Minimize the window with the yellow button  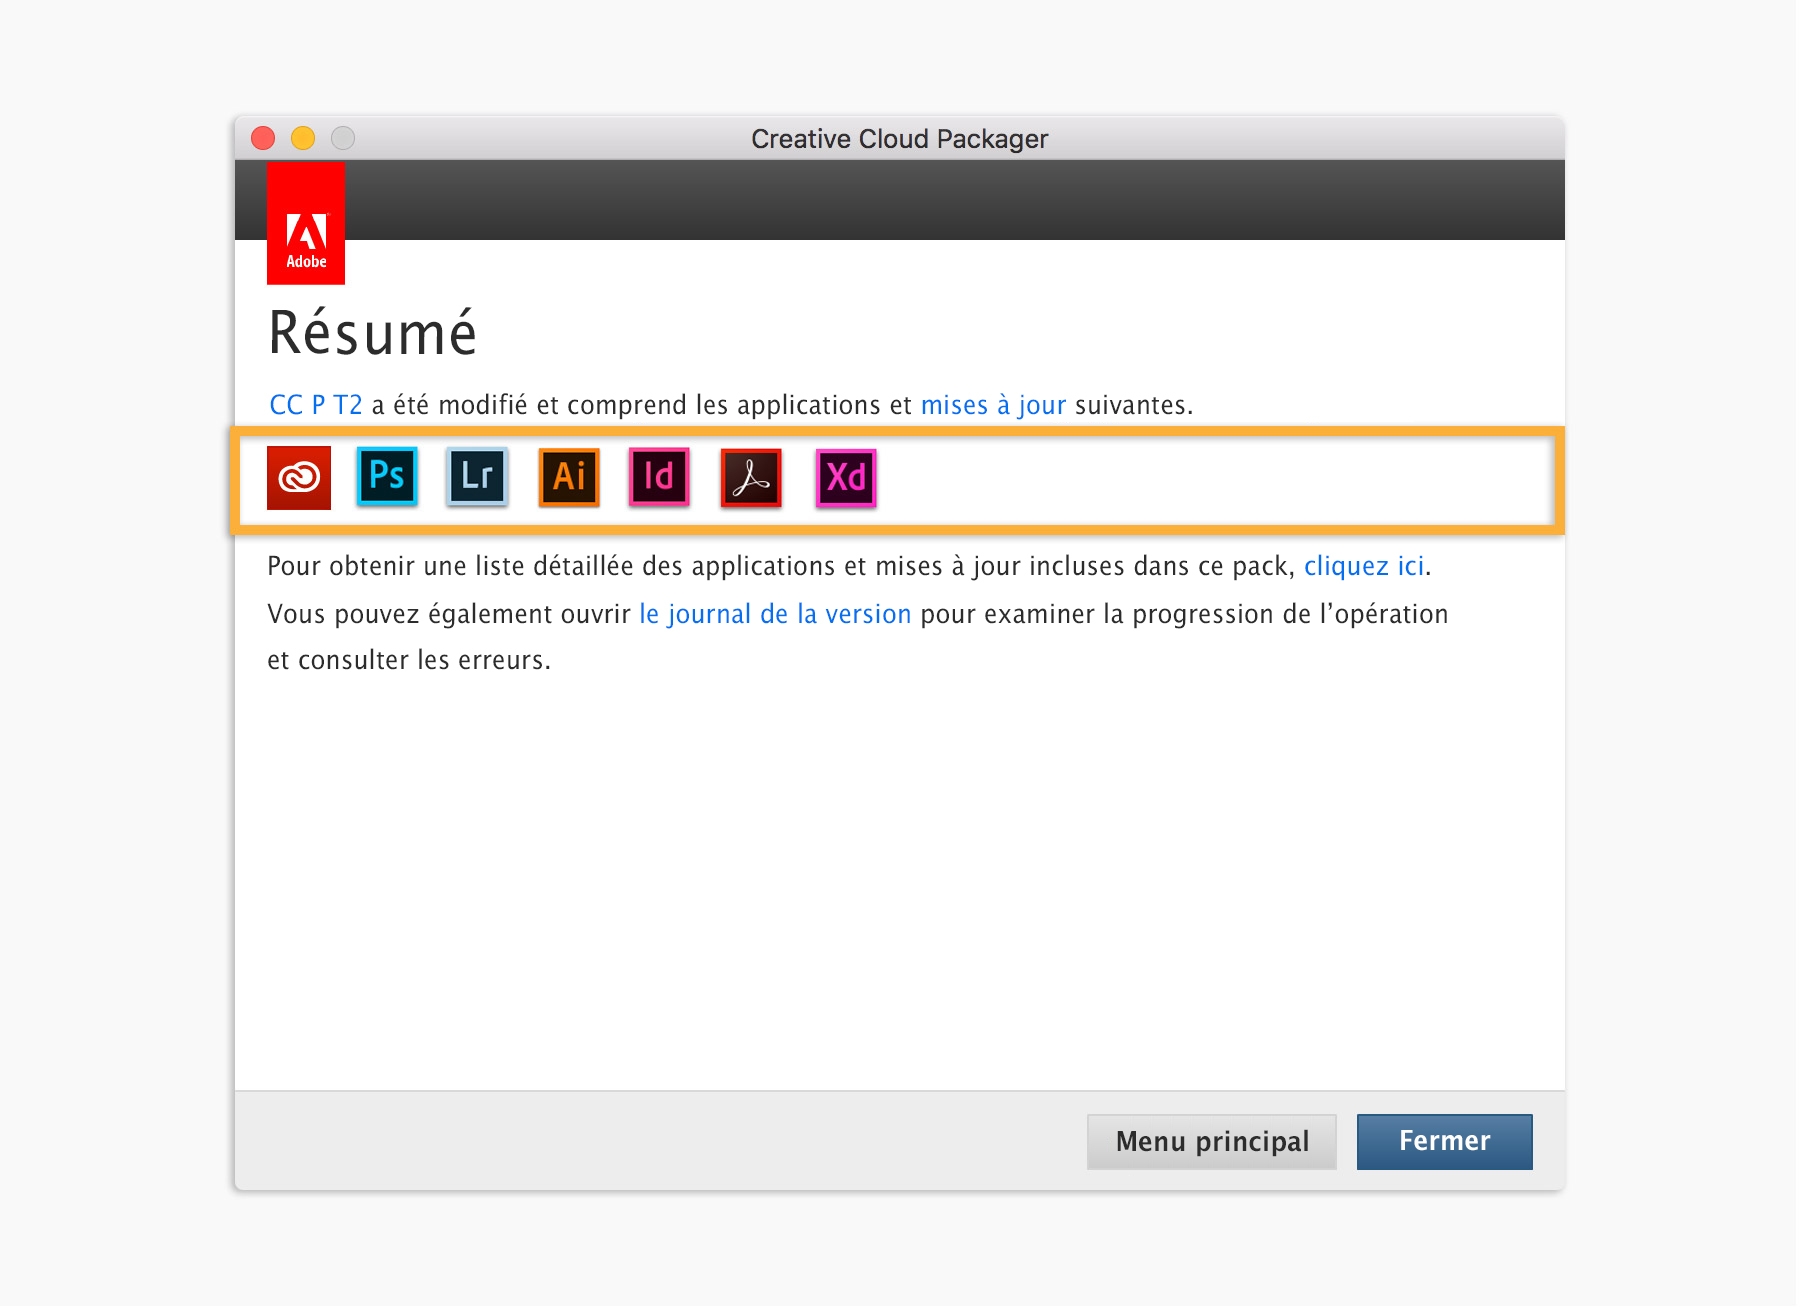[x=303, y=138]
